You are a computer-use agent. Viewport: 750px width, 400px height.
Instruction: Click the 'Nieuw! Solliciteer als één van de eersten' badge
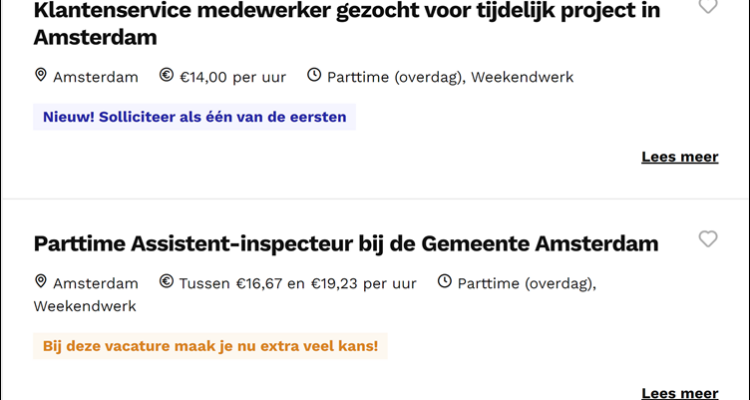[194, 117]
